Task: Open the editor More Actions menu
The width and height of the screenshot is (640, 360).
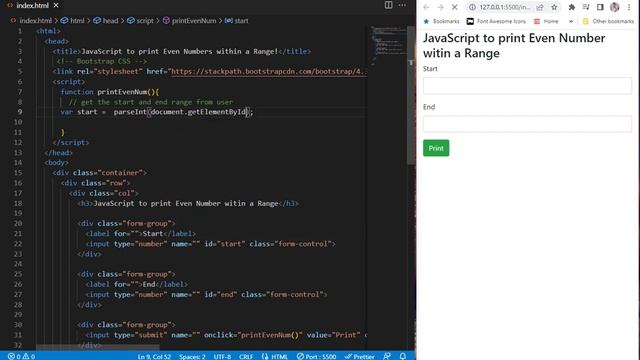Action: click(x=402, y=5)
